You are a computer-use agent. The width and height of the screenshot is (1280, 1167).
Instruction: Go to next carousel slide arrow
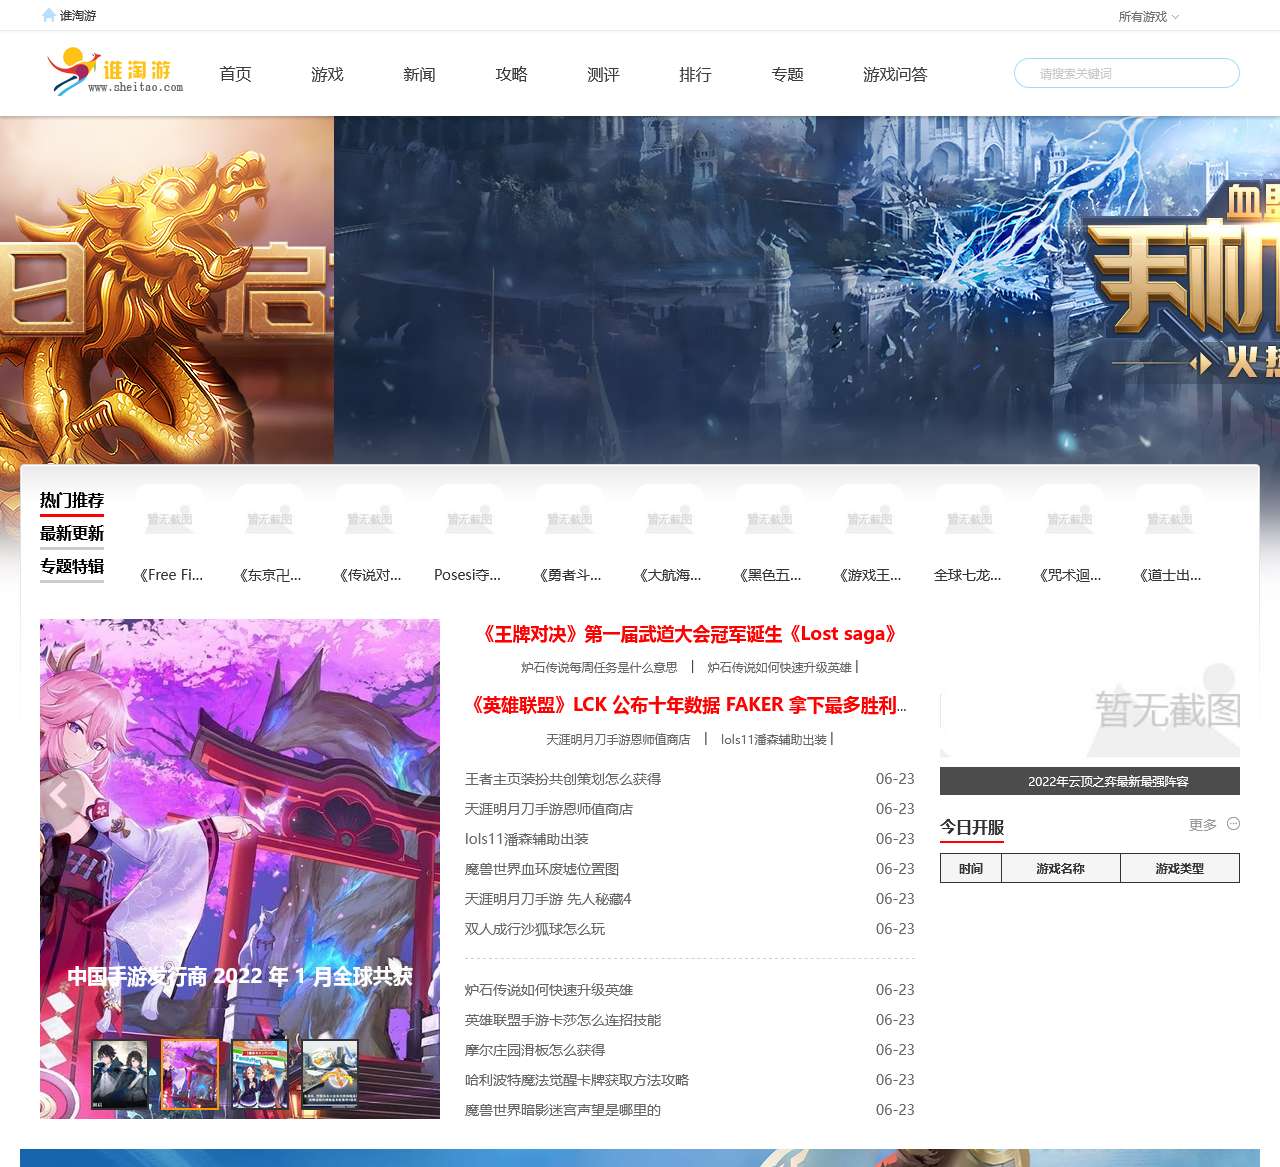tap(421, 796)
